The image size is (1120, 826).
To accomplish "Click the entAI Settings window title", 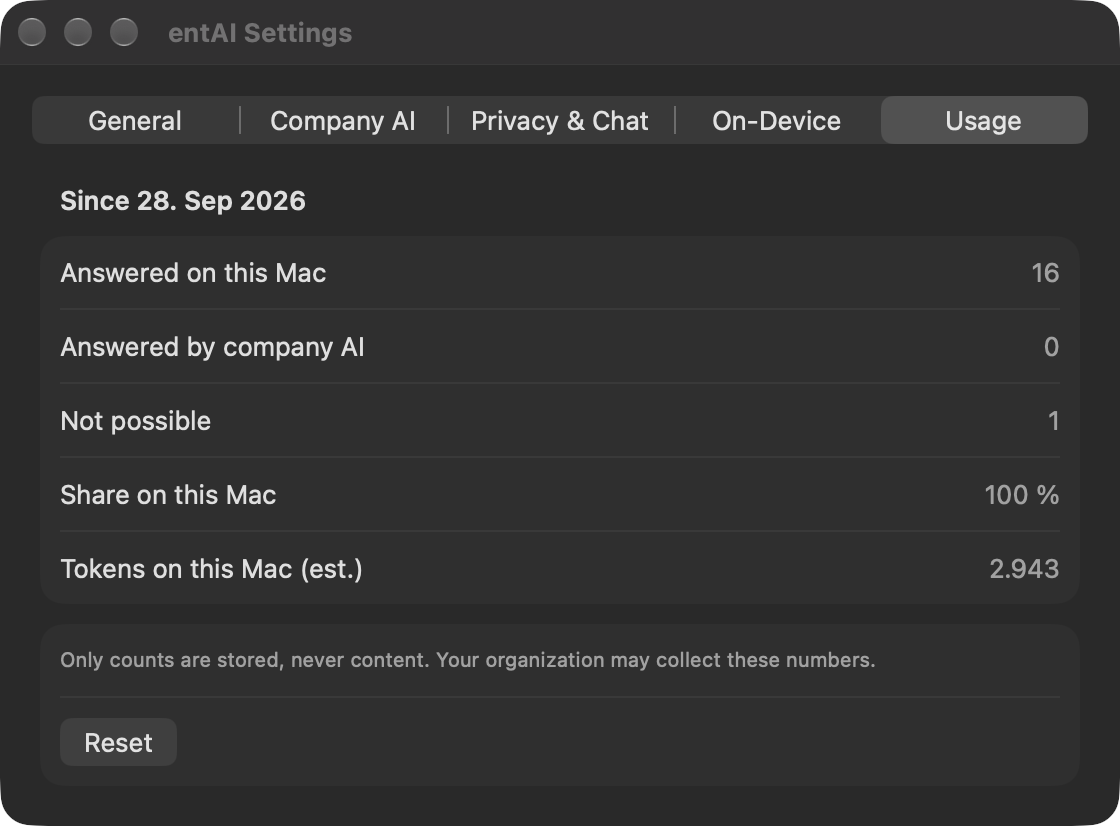I will coord(260,33).
